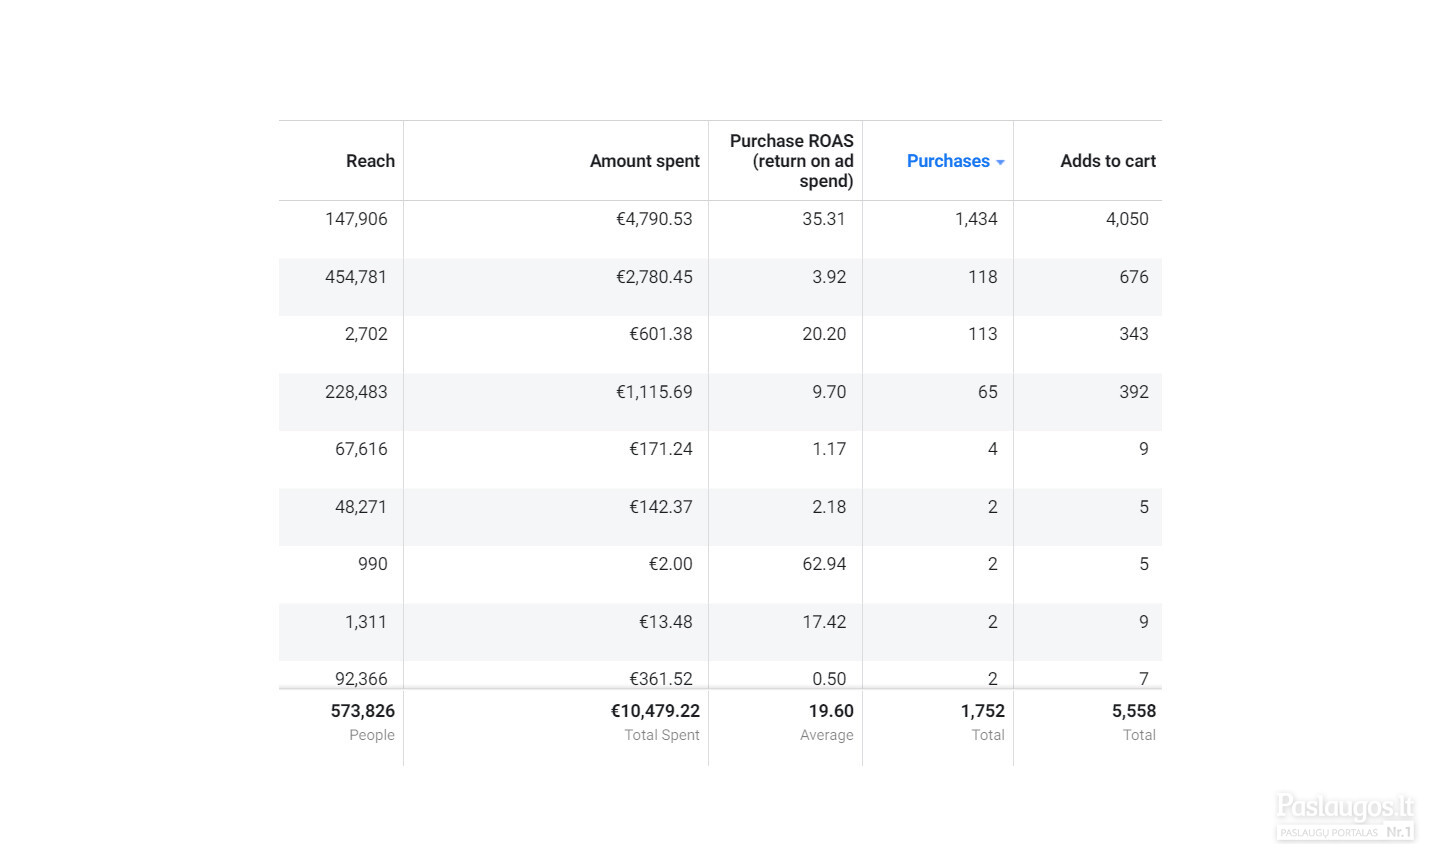
Task: Select the amount €361.52
Action: (661, 678)
